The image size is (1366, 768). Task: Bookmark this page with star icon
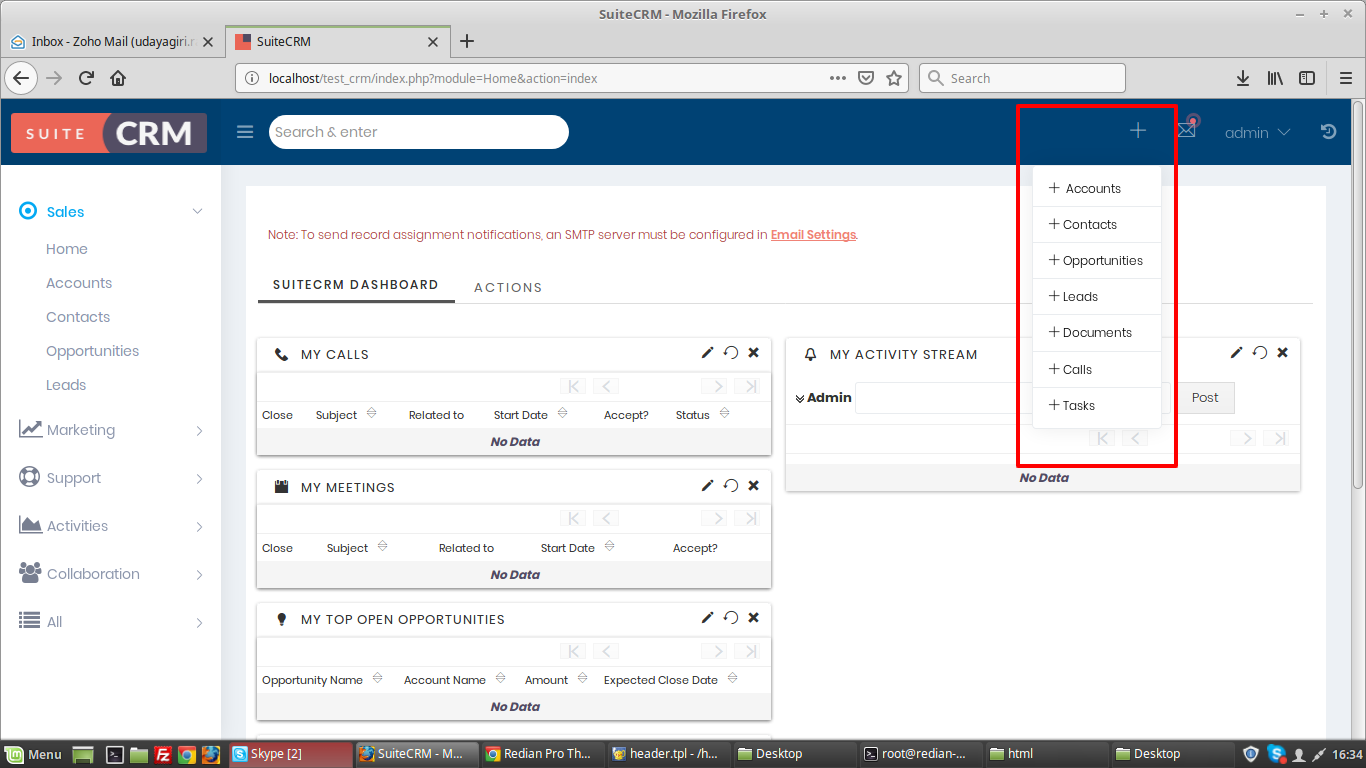894,78
